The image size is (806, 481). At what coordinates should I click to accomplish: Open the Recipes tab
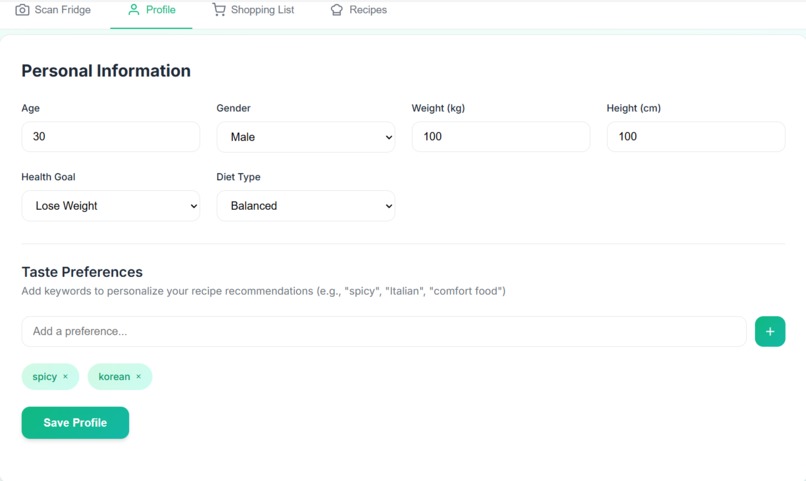358,10
